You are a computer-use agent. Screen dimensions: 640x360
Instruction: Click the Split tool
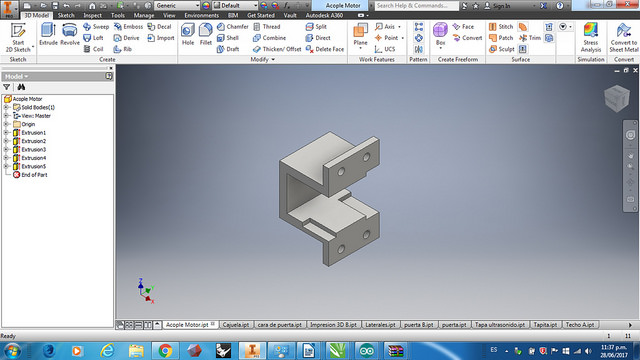pyautogui.click(x=316, y=27)
